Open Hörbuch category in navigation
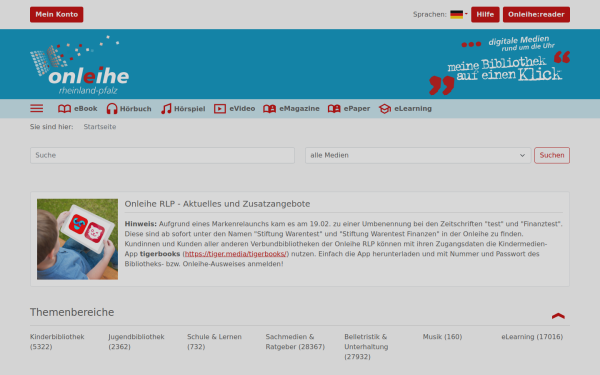Viewport: 600px width, 375px height. (x=129, y=109)
